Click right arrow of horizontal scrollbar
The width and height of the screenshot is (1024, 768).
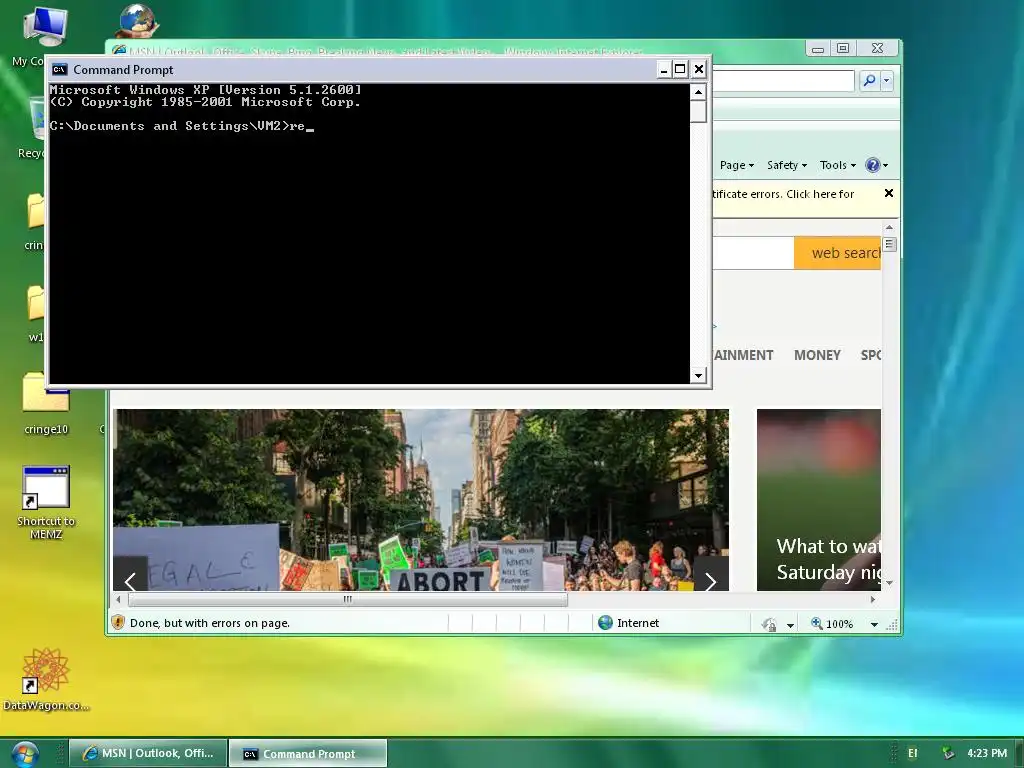[872, 599]
